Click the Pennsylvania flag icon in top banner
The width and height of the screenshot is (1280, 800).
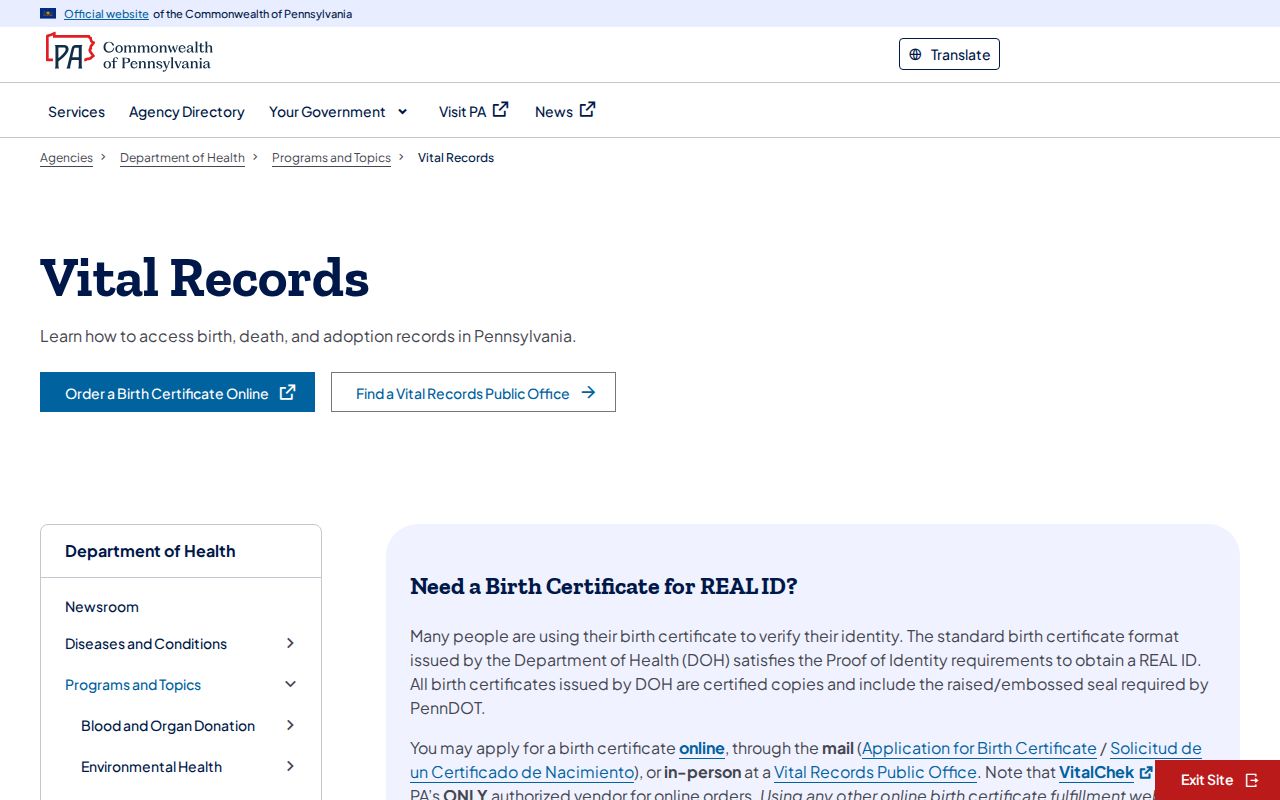point(48,14)
